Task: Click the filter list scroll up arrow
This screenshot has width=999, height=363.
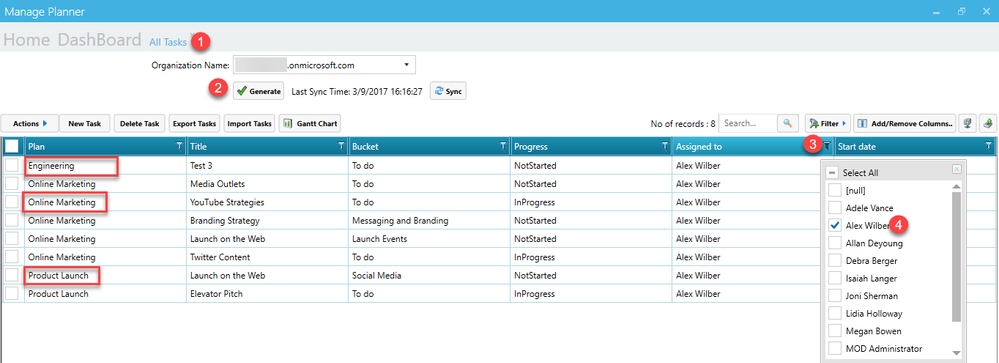Action: (x=956, y=187)
